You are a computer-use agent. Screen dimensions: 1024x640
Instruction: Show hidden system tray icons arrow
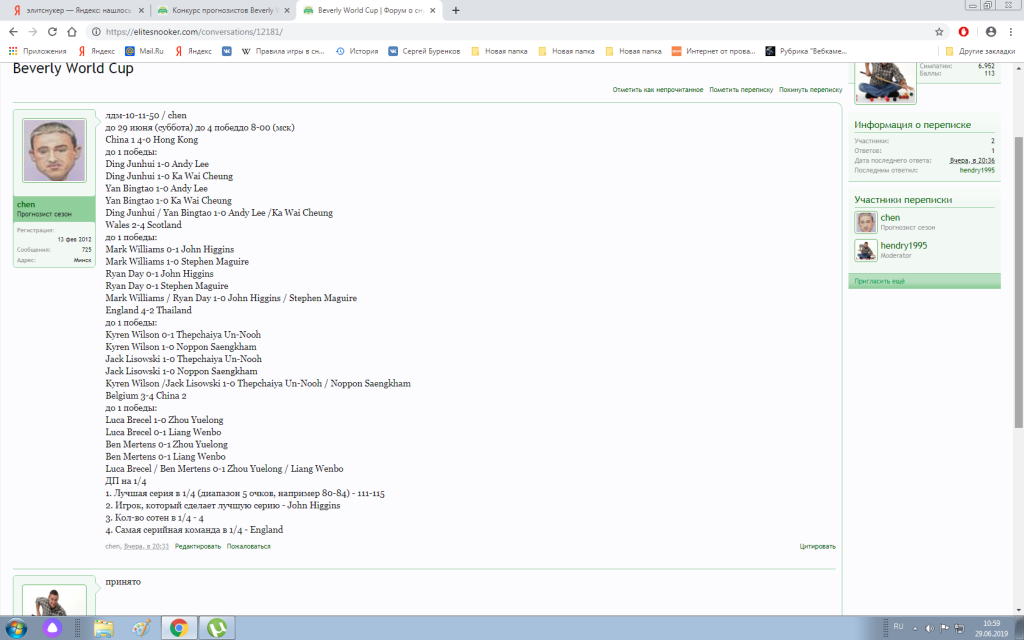tap(916, 627)
